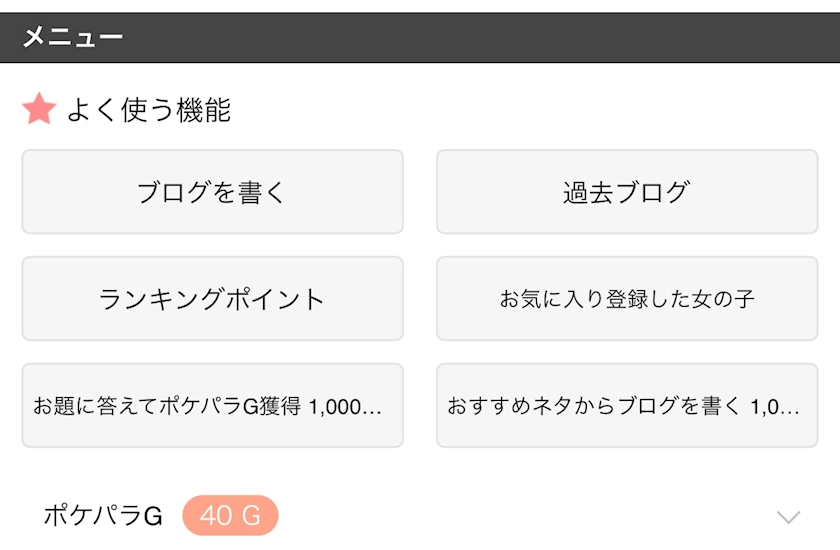Tap the orange 40 G badge
Screen dimensions: 840x550
(x=230, y=516)
